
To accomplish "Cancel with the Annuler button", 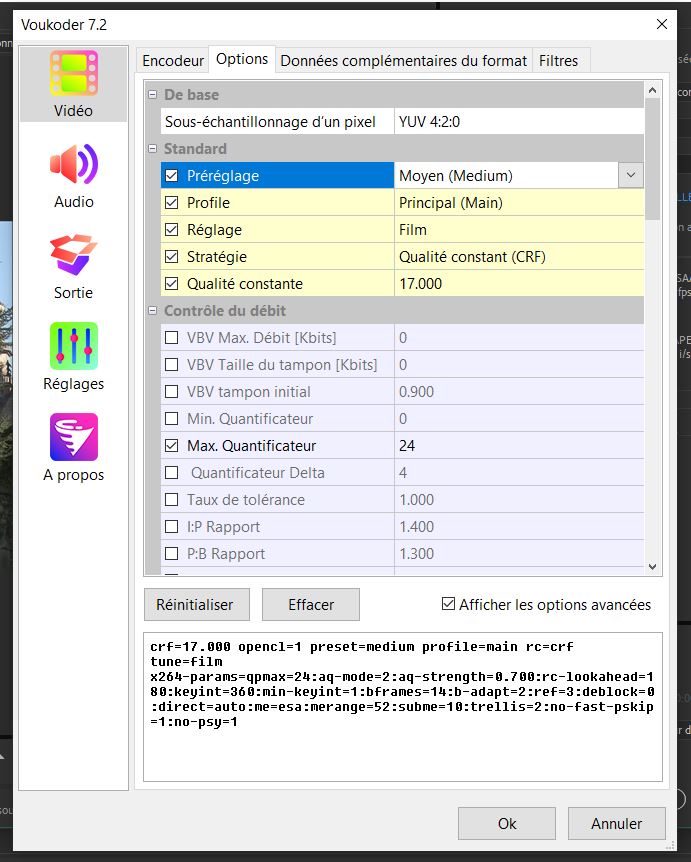I will [616, 823].
